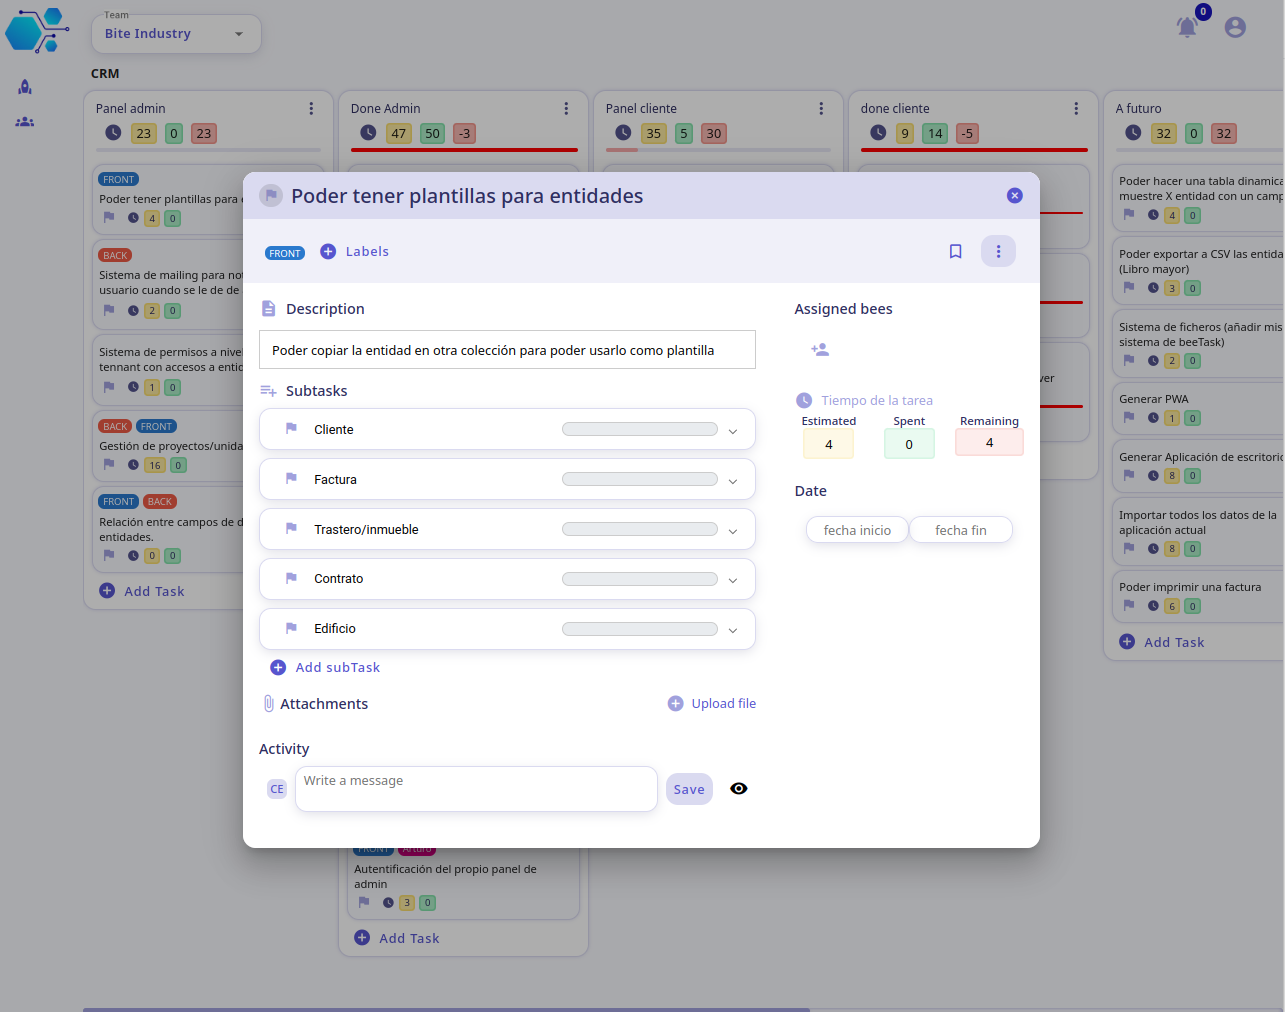1285x1012 pixels.
Task: Click the description text field
Action: click(507, 350)
